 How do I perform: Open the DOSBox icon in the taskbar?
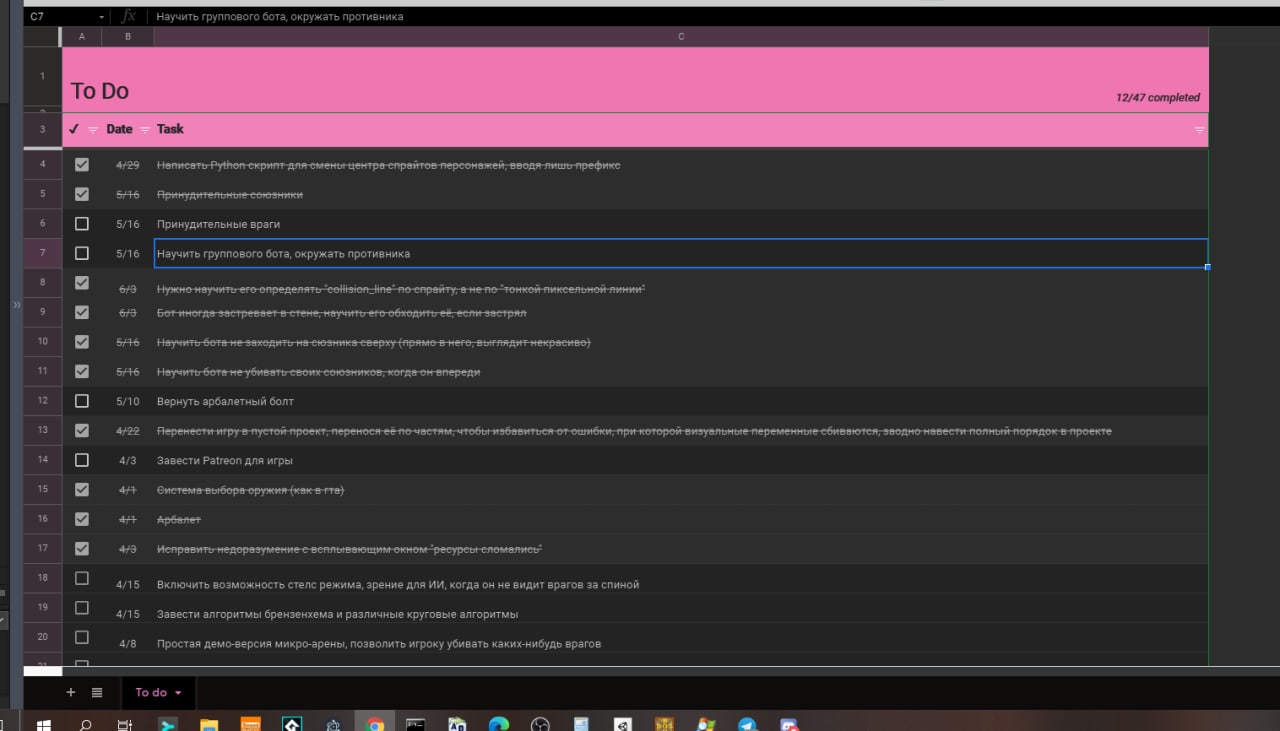tap(665, 725)
